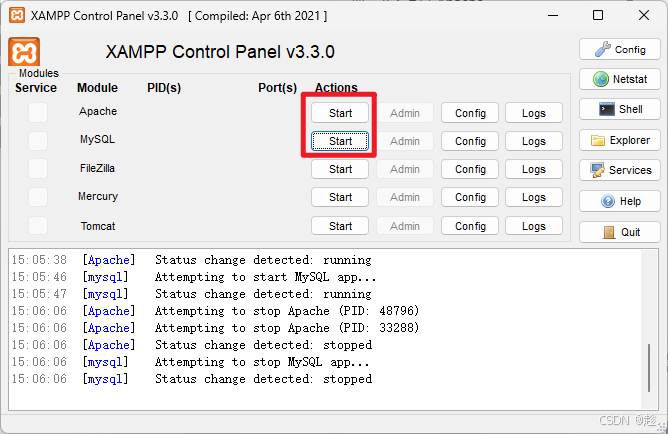668x434 pixels.
Task: Toggle MySQL service install checkbox
Action: coord(38,141)
